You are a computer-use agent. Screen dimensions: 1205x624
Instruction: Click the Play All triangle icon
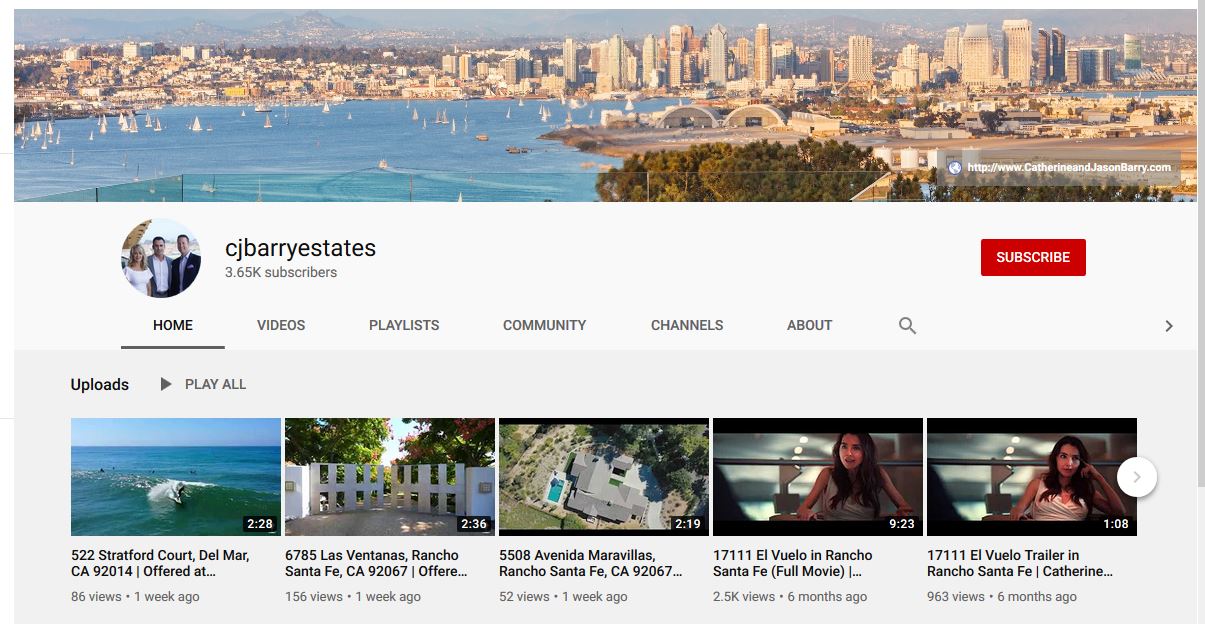(x=166, y=384)
